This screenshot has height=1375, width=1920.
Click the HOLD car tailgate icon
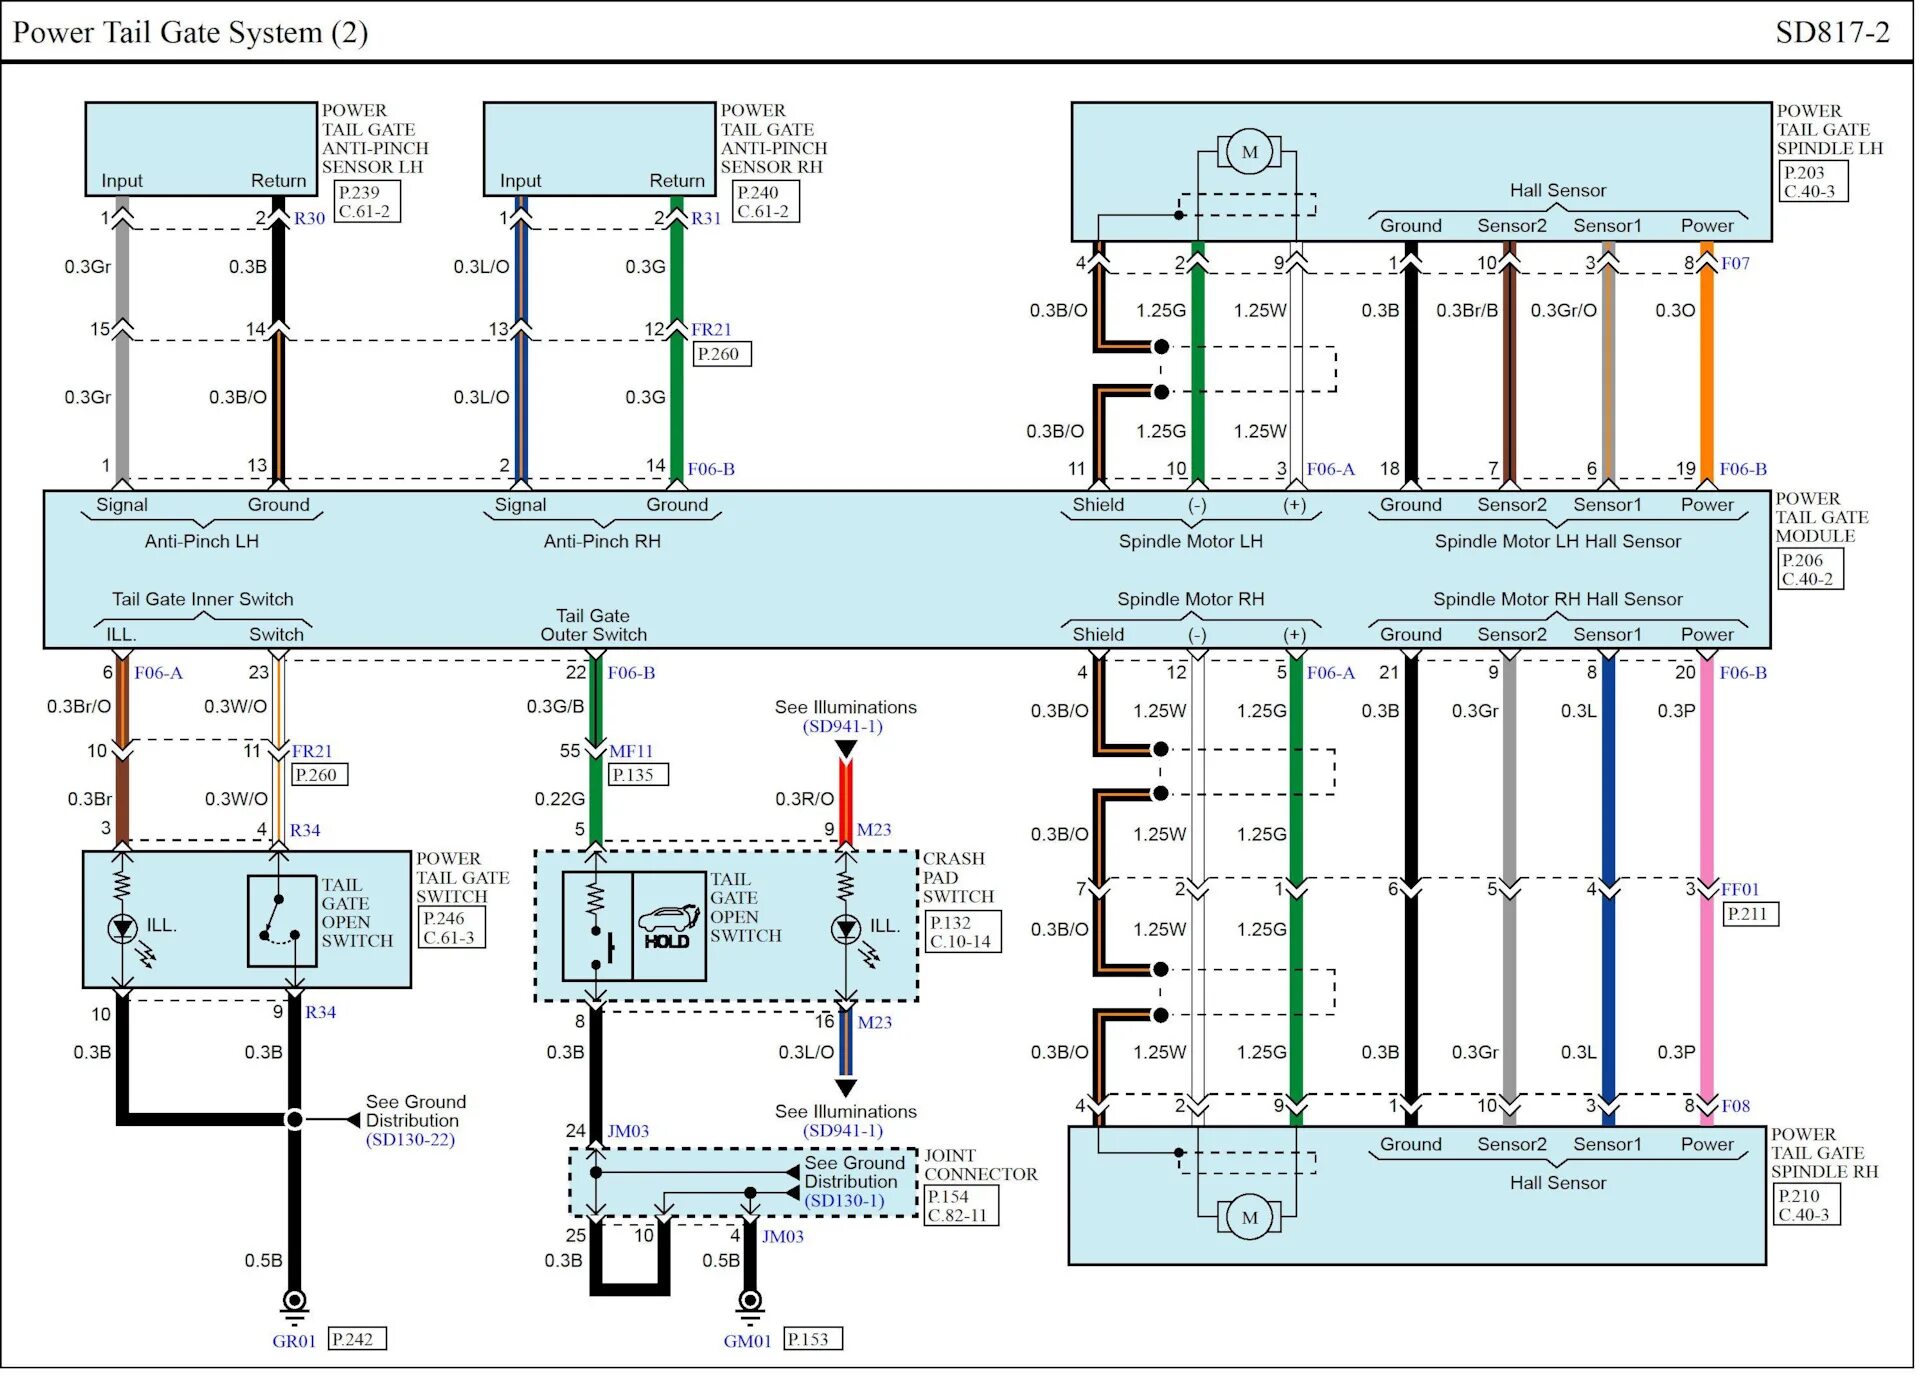(x=668, y=927)
